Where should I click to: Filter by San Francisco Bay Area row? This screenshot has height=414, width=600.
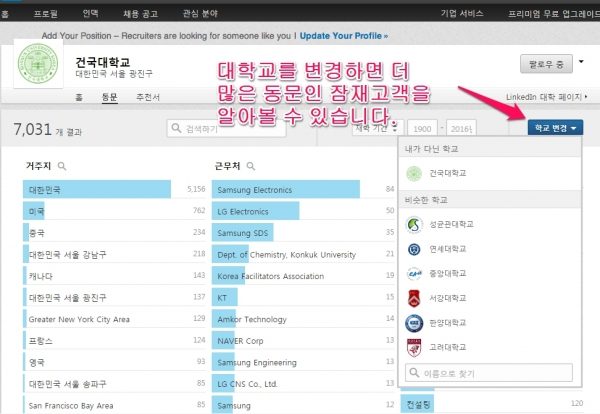(114, 405)
